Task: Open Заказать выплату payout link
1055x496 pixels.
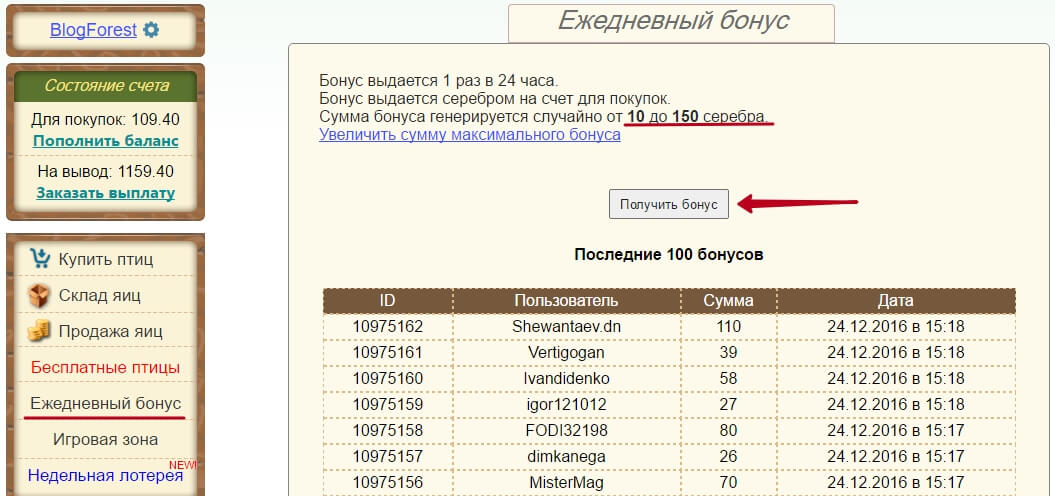Action: click(106, 193)
